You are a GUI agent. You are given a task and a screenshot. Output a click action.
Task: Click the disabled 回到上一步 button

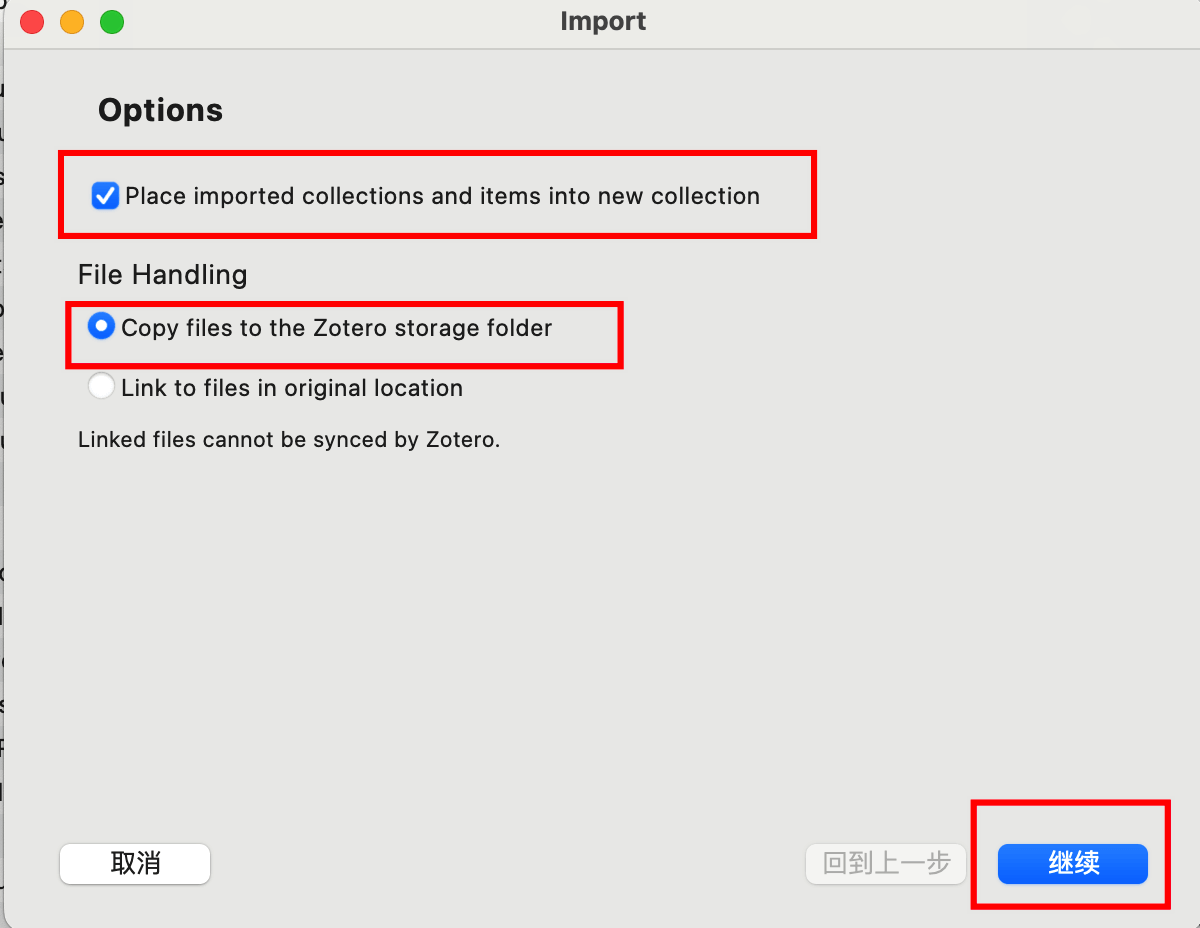(886, 864)
